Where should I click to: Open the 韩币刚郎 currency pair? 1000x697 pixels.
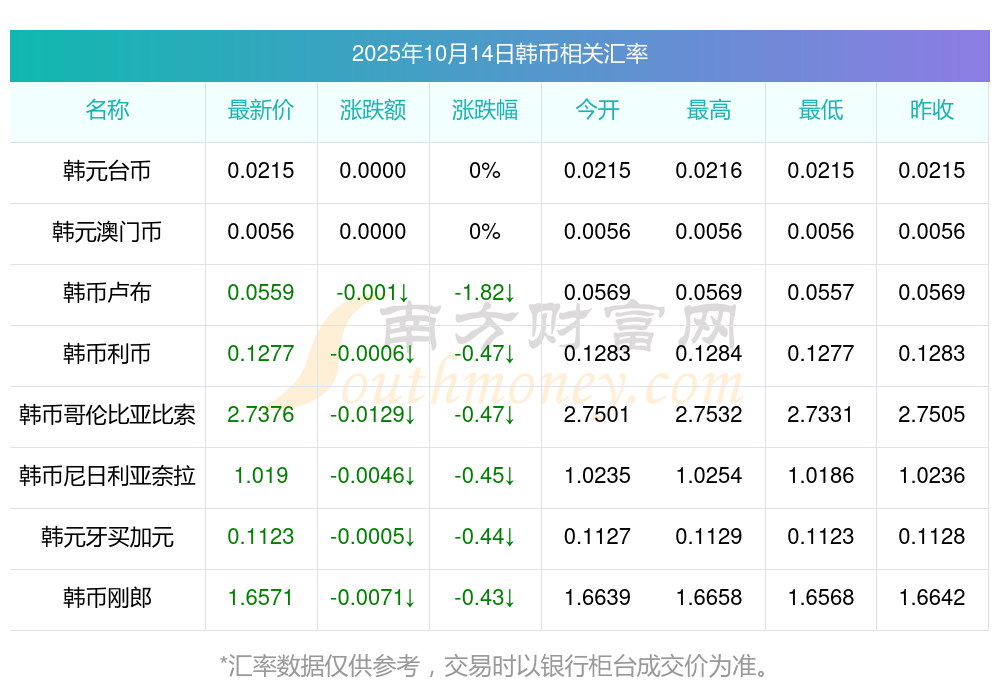(107, 598)
